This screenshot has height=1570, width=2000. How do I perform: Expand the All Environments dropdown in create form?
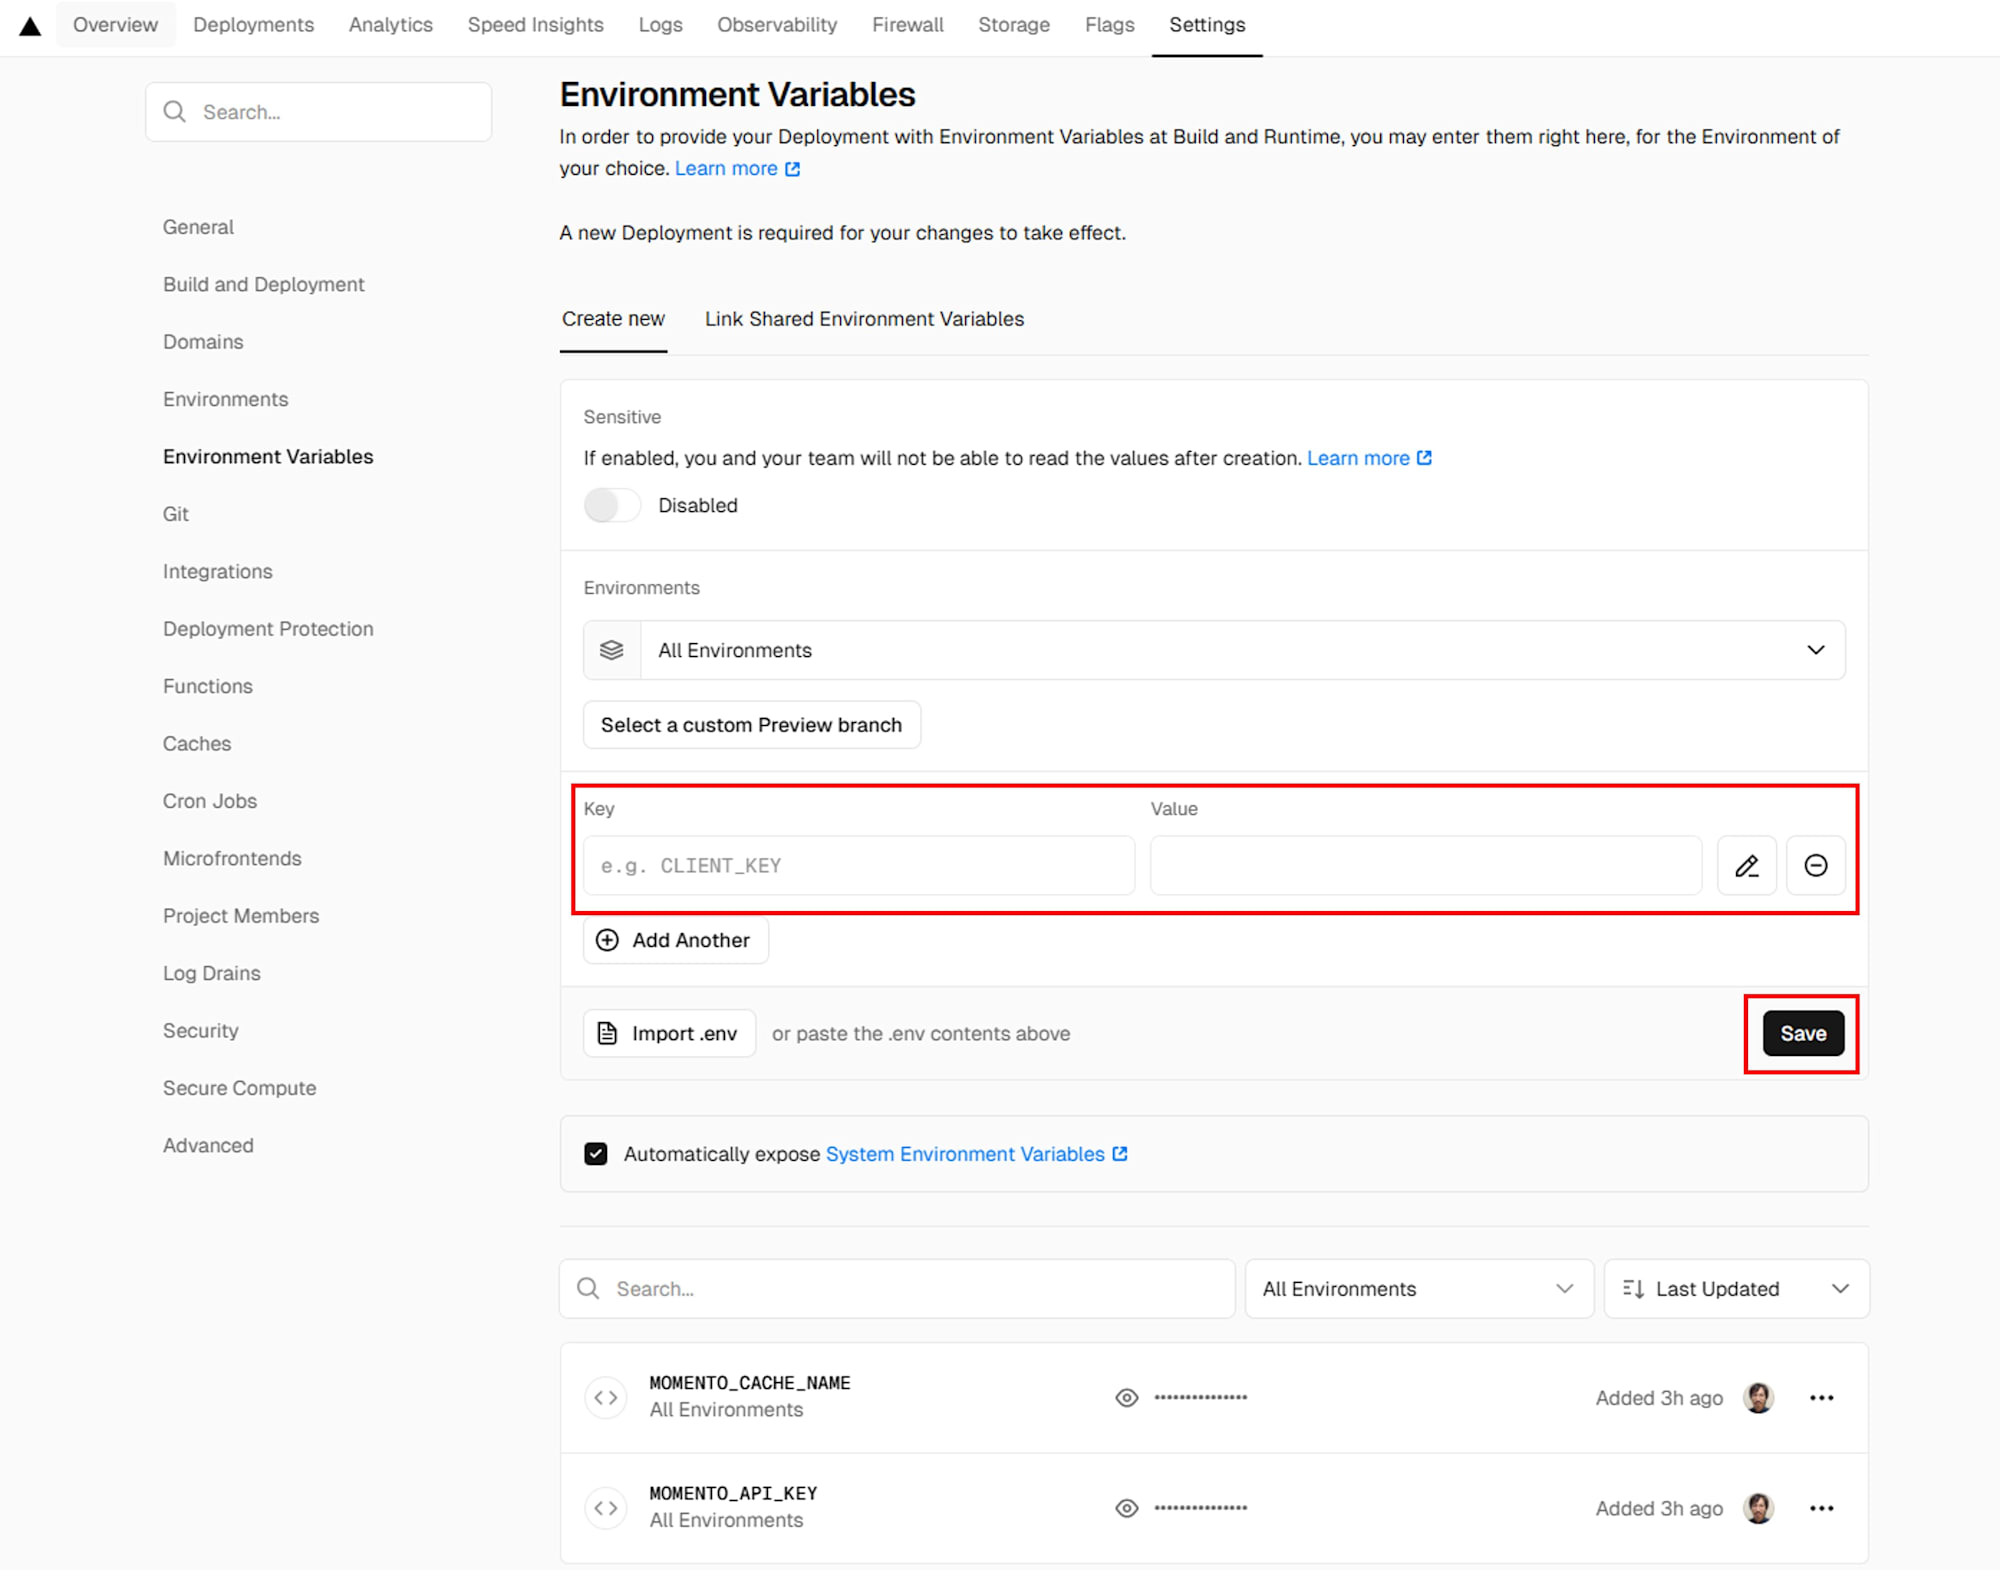click(x=1214, y=650)
